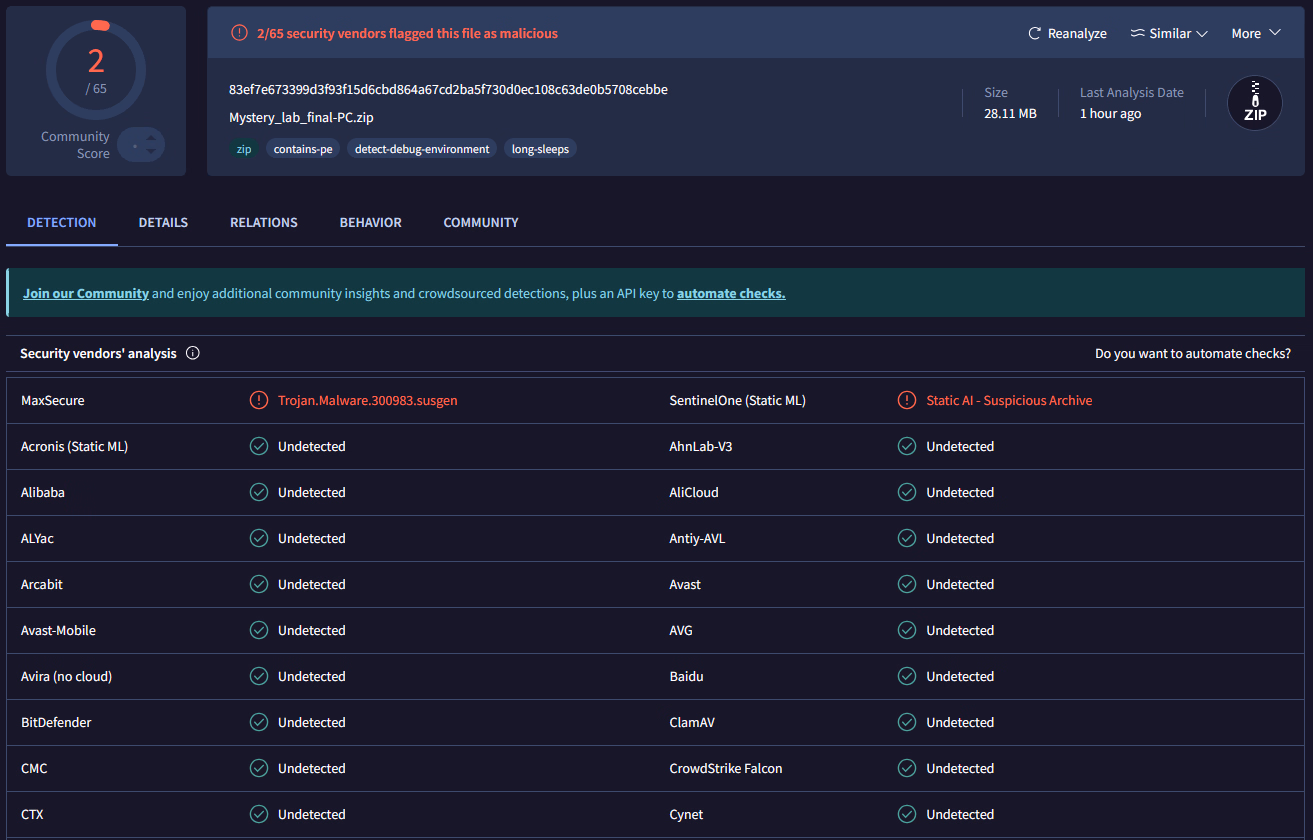Click "Do you want to automate checks?"
The image size is (1313, 840).
point(1193,353)
